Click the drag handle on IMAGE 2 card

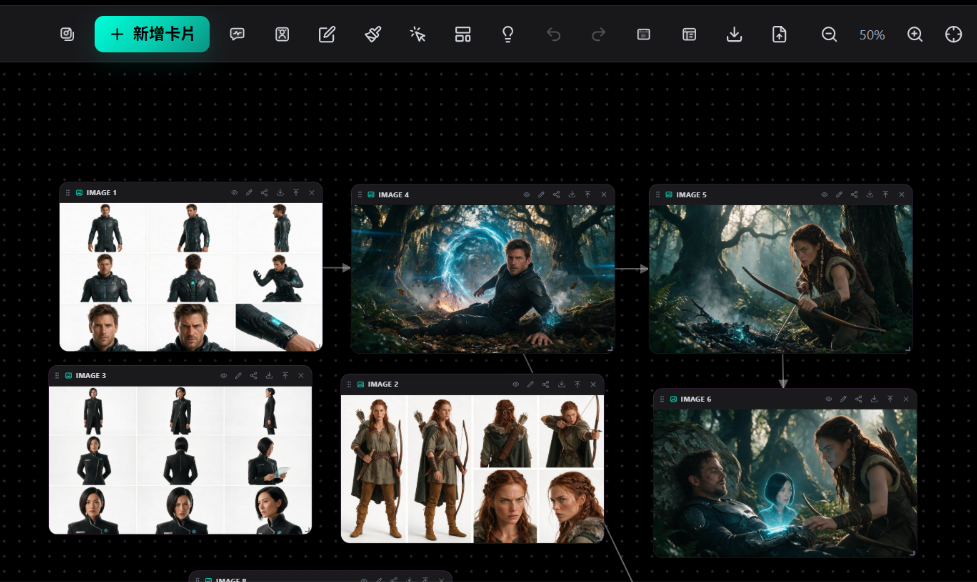(x=349, y=384)
